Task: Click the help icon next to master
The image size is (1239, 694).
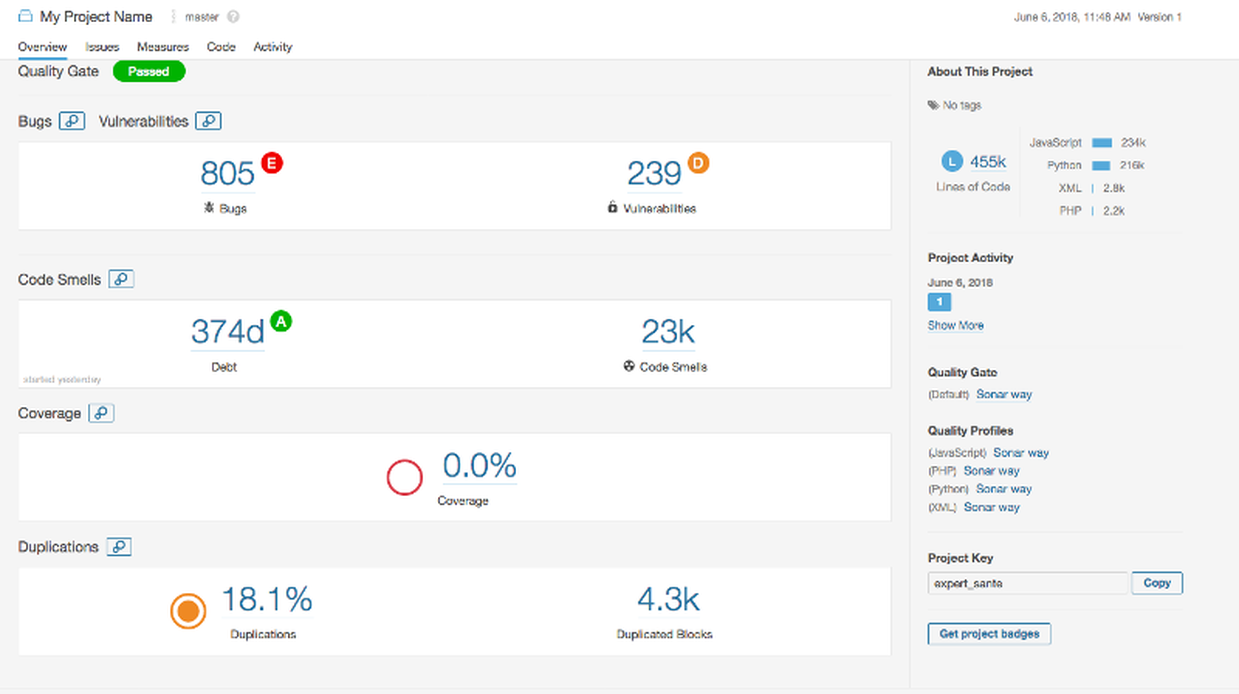Action: (233, 17)
